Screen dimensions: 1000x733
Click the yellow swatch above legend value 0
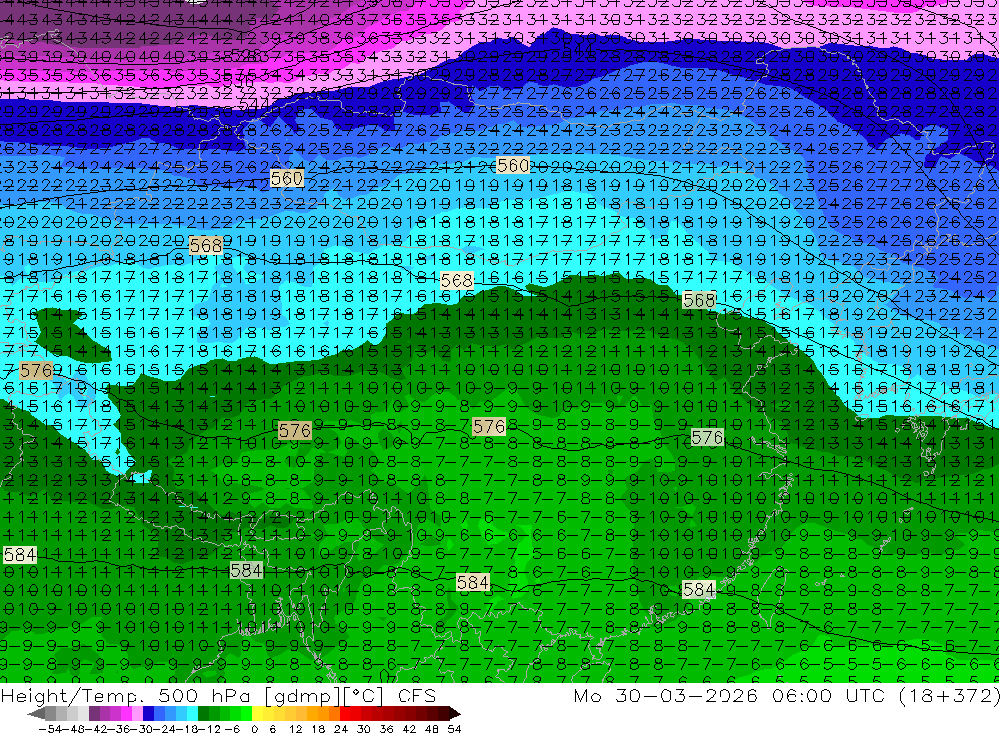[258, 714]
